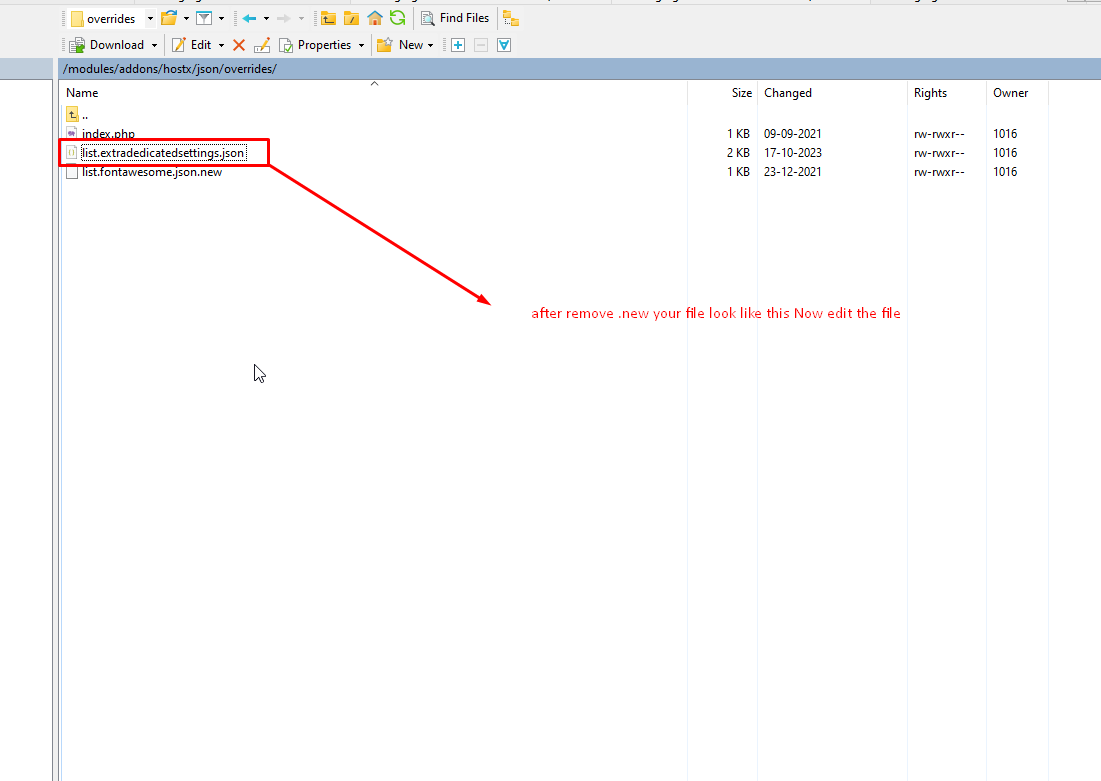
Task: Click the filter files funnel icon
Action: click(x=204, y=18)
